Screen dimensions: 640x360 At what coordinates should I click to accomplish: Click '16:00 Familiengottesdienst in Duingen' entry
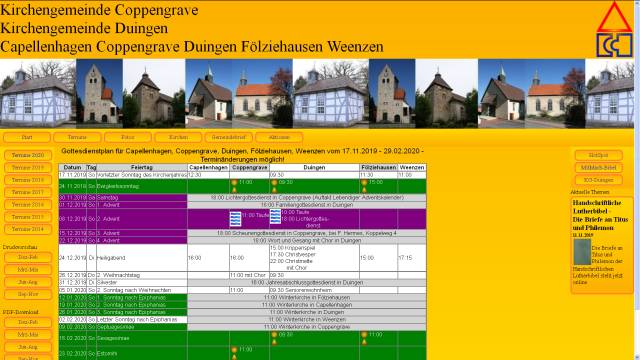(x=307, y=204)
